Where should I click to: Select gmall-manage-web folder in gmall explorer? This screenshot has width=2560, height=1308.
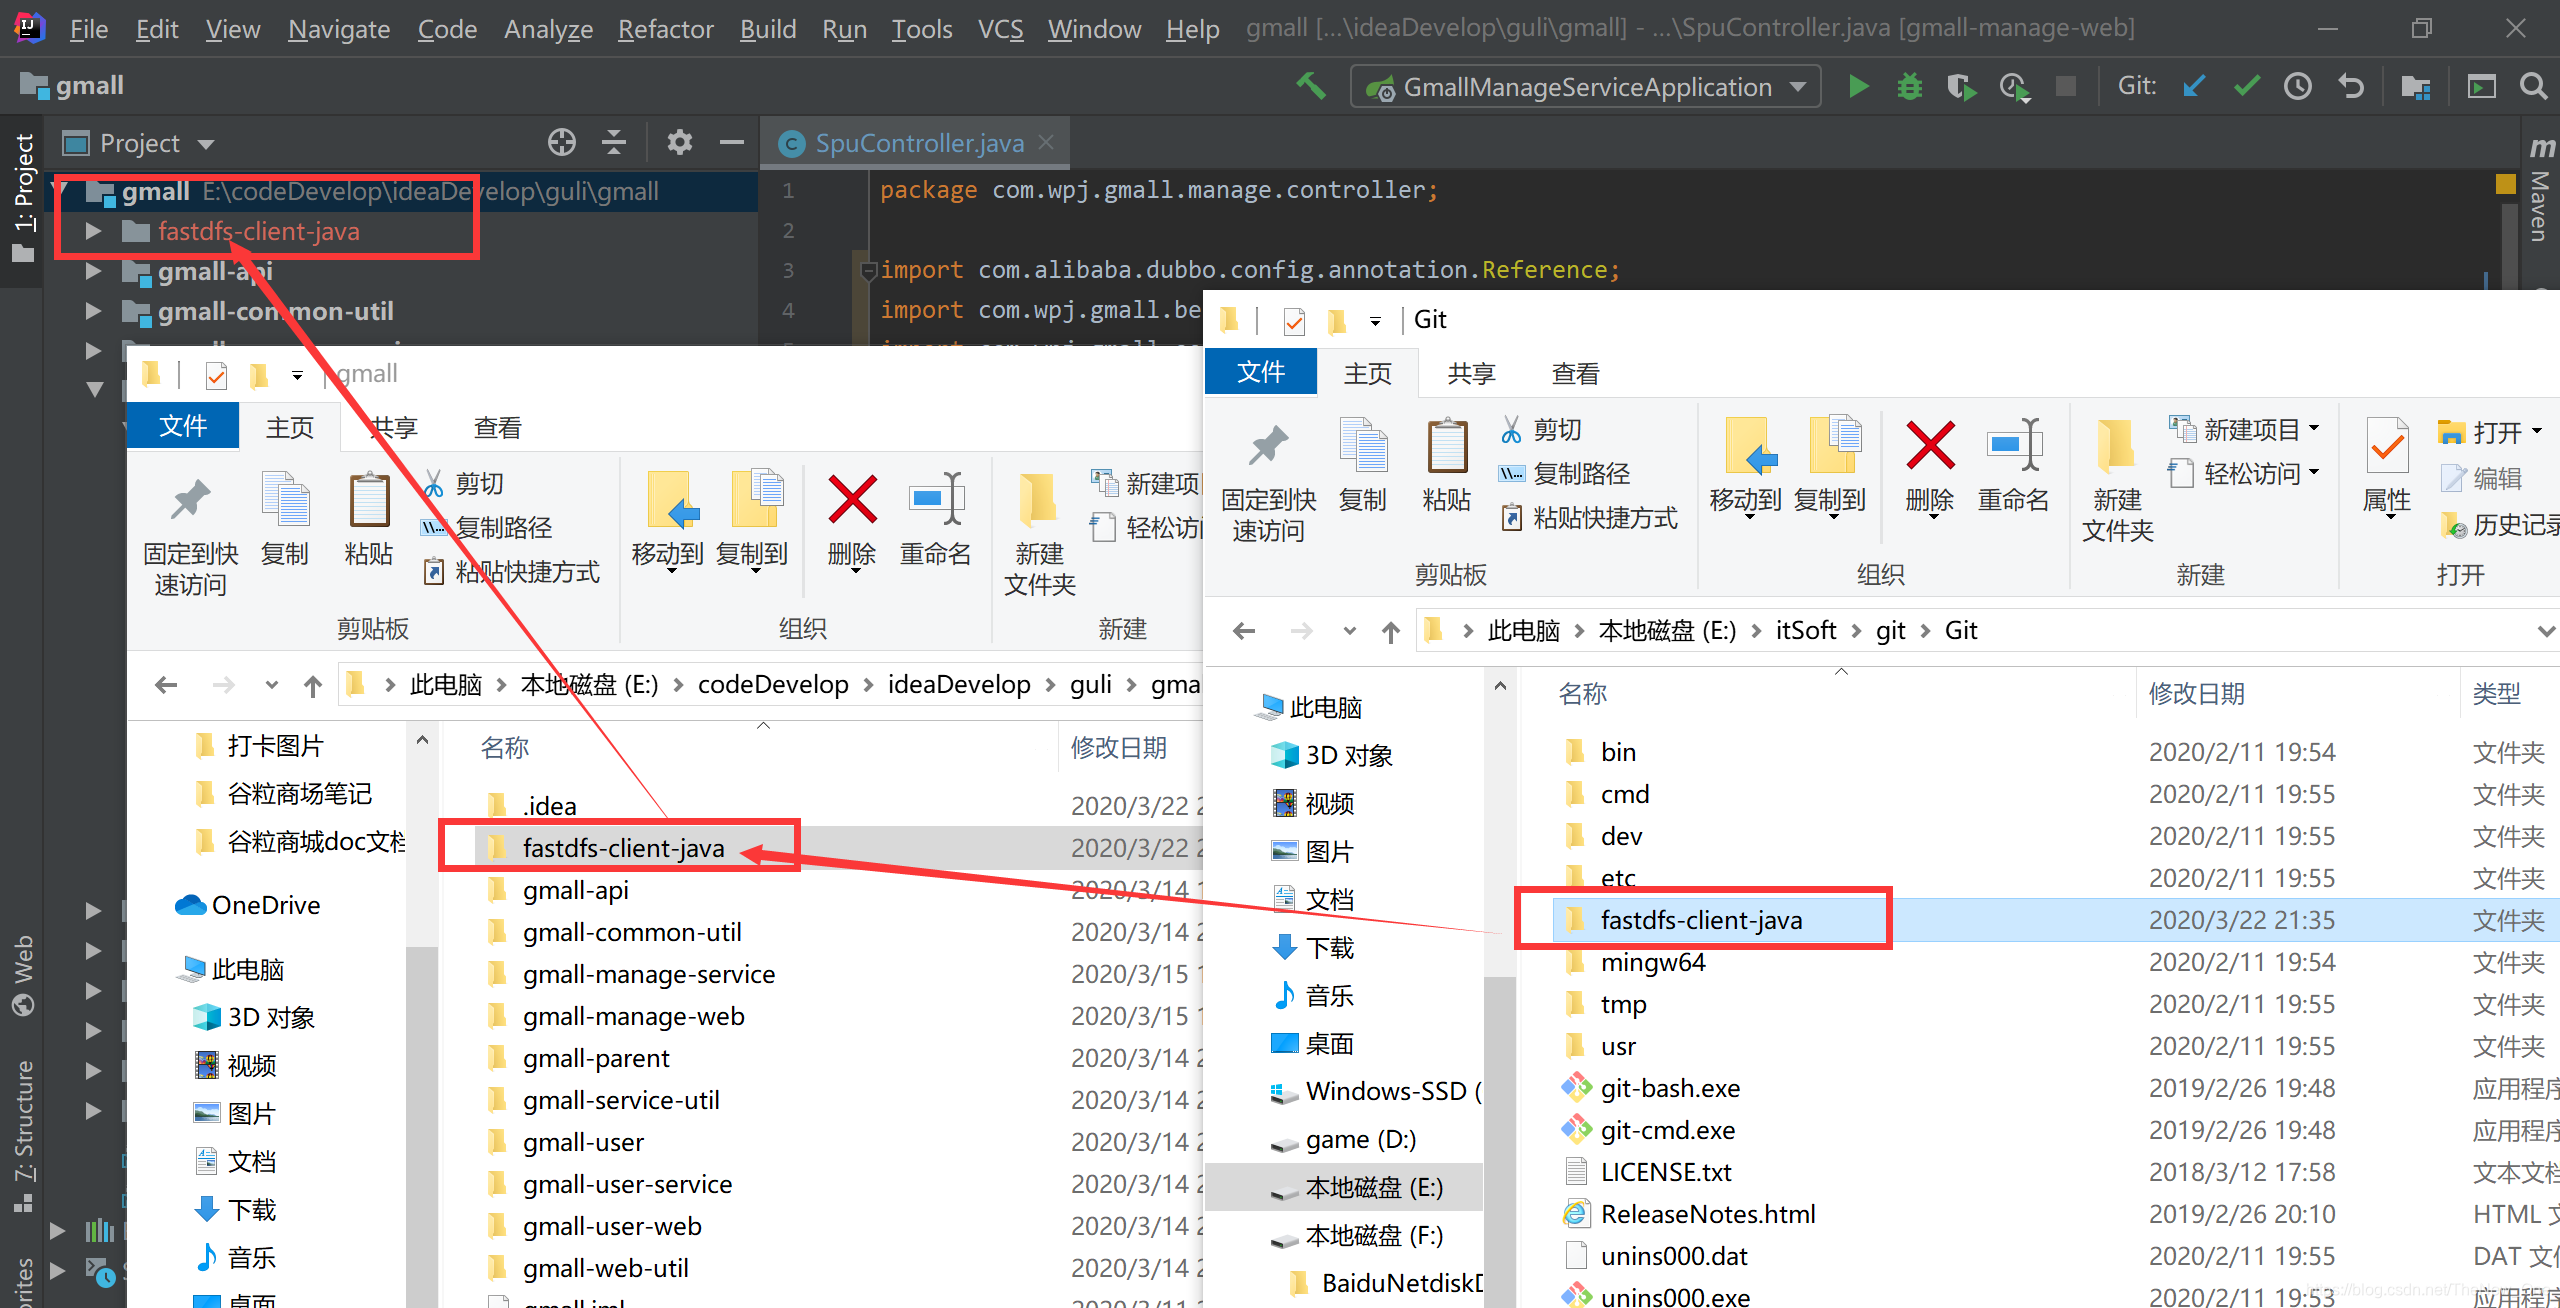[x=633, y=1016]
